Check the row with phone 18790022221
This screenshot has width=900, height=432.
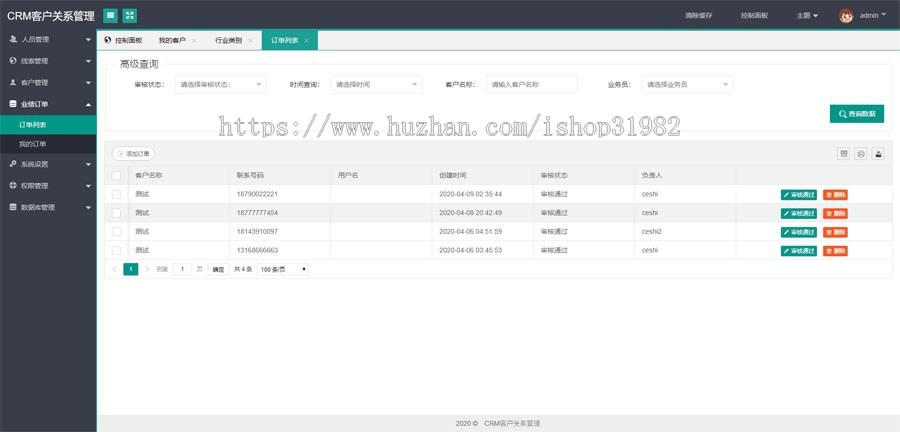(x=116, y=194)
